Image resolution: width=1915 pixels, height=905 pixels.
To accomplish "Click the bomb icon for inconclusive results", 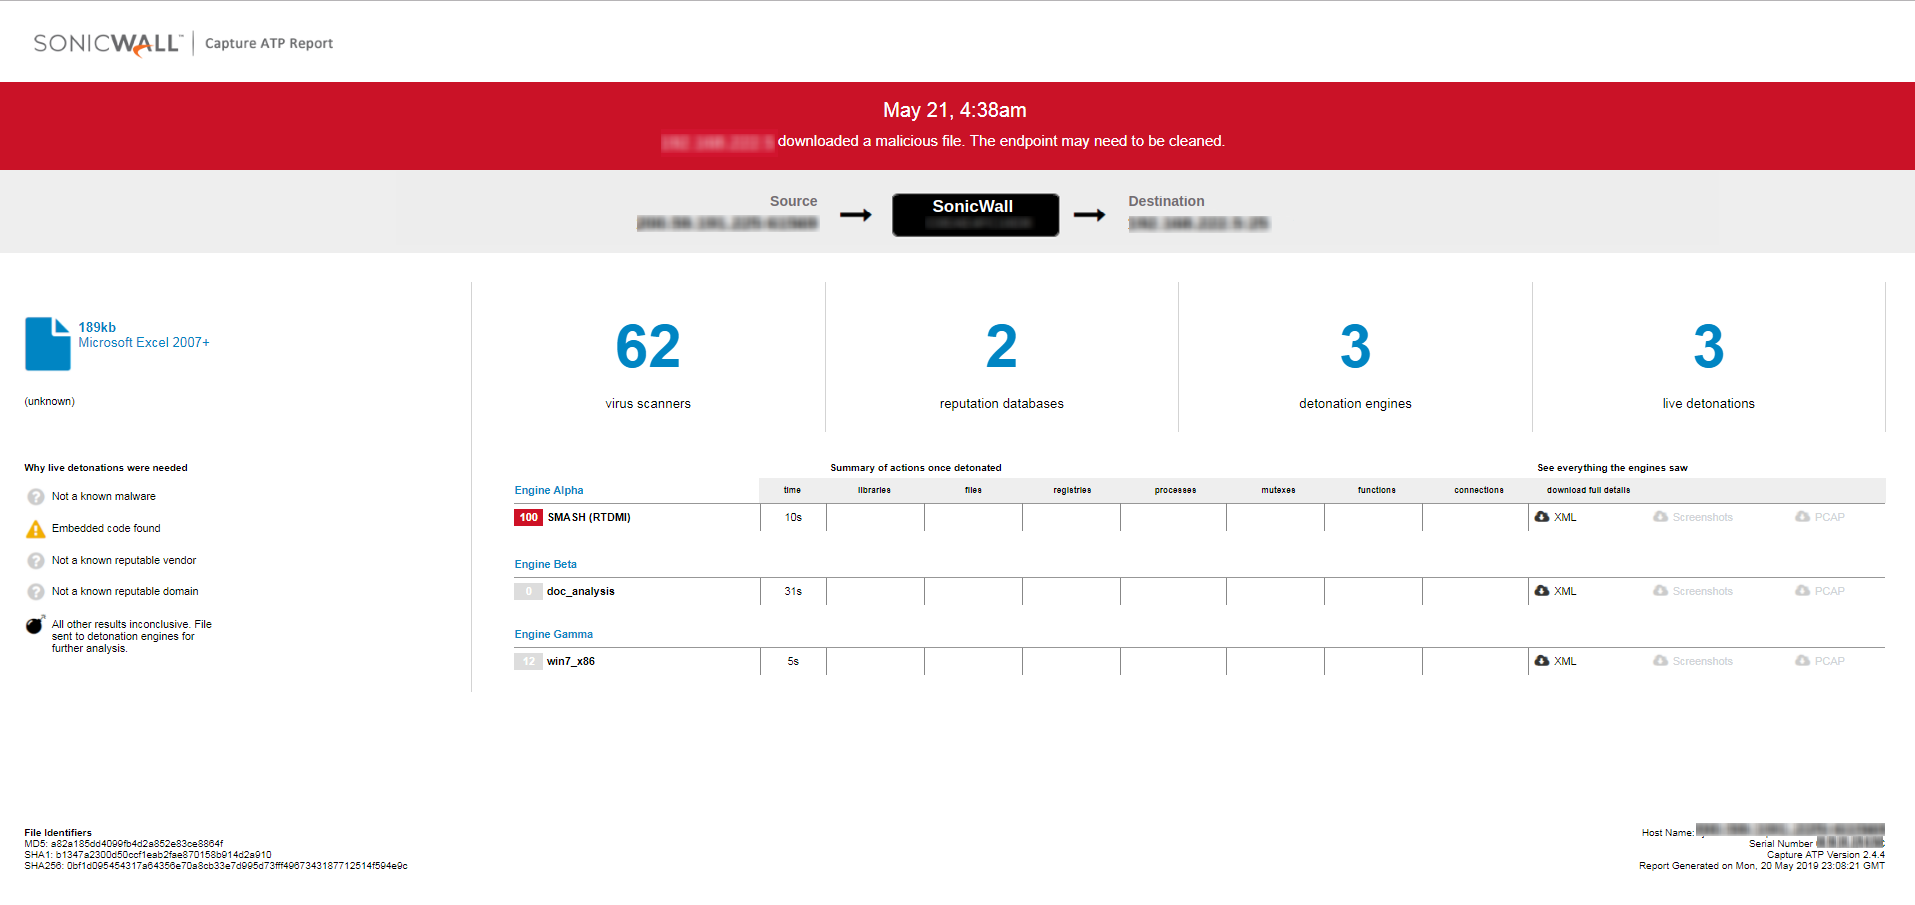I will coord(35,625).
